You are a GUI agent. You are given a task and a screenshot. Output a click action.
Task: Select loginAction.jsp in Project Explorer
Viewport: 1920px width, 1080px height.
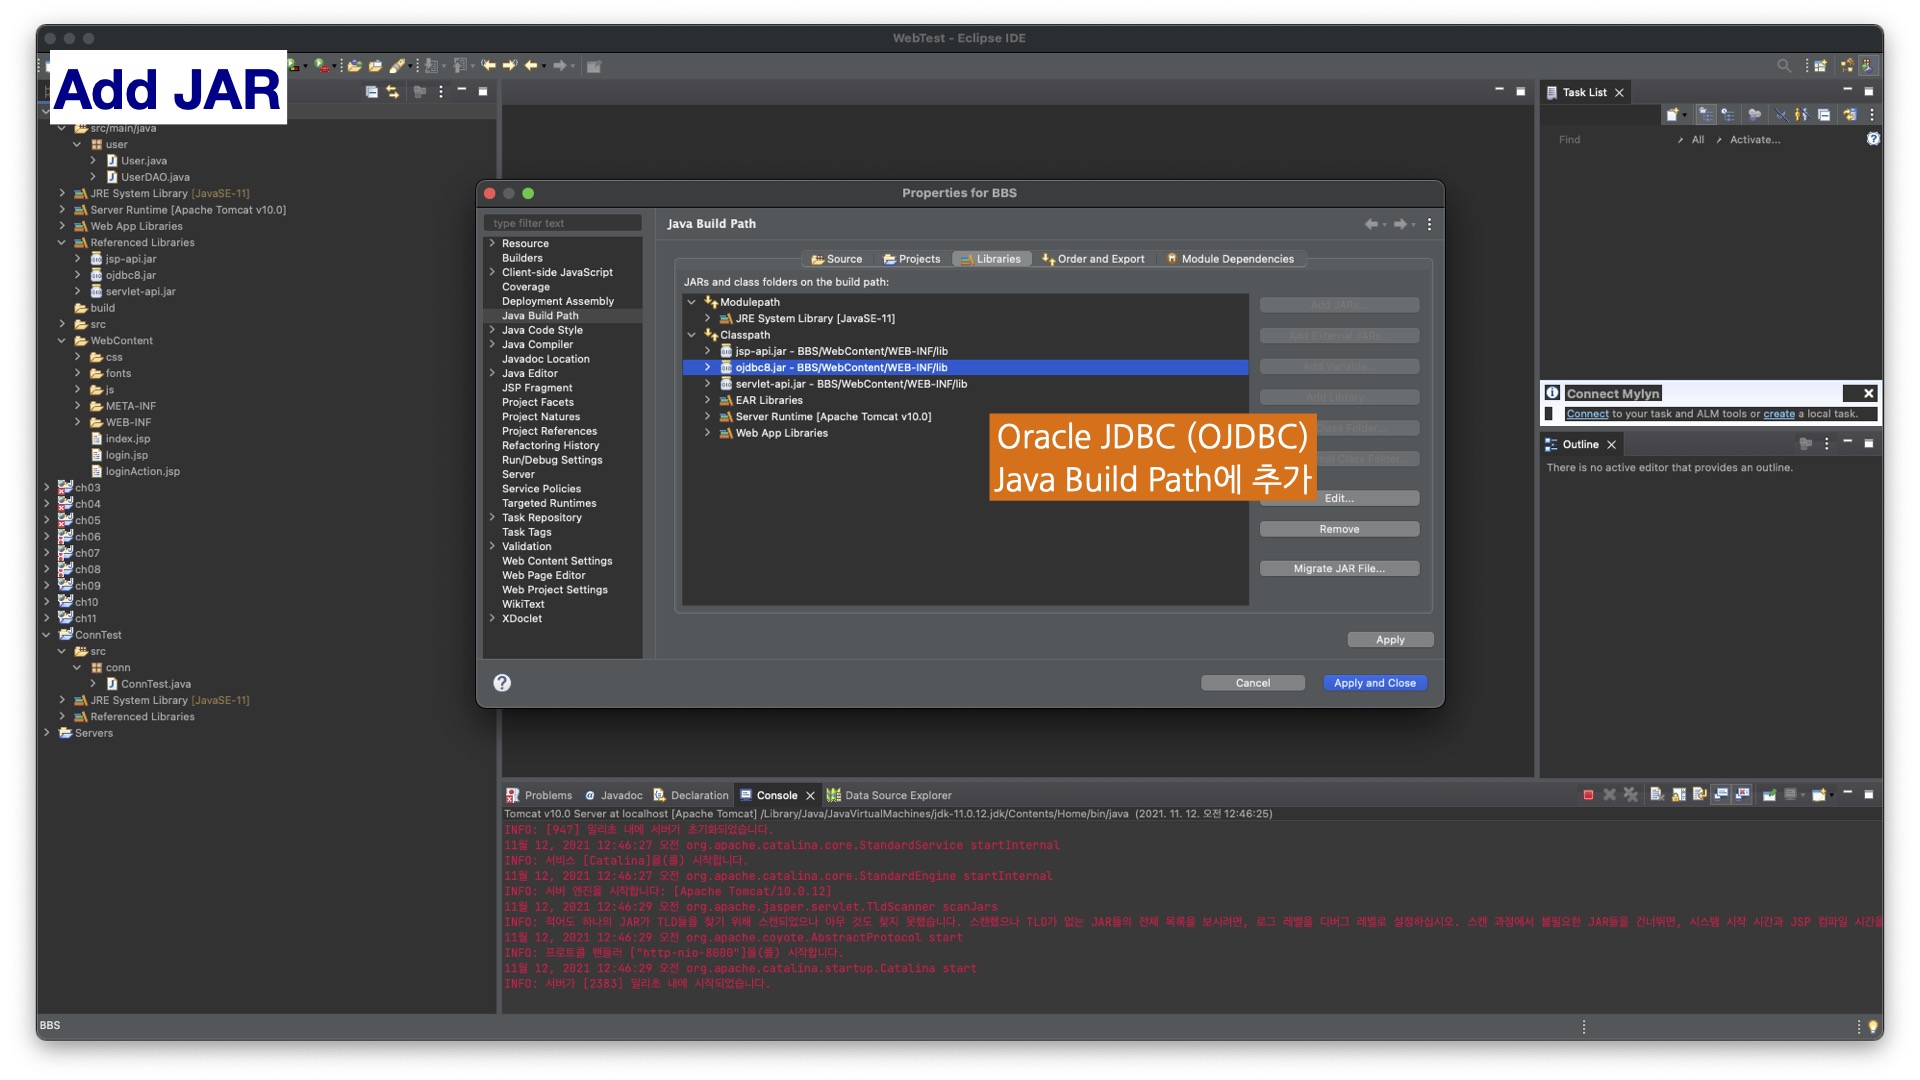[x=142, y=472]
